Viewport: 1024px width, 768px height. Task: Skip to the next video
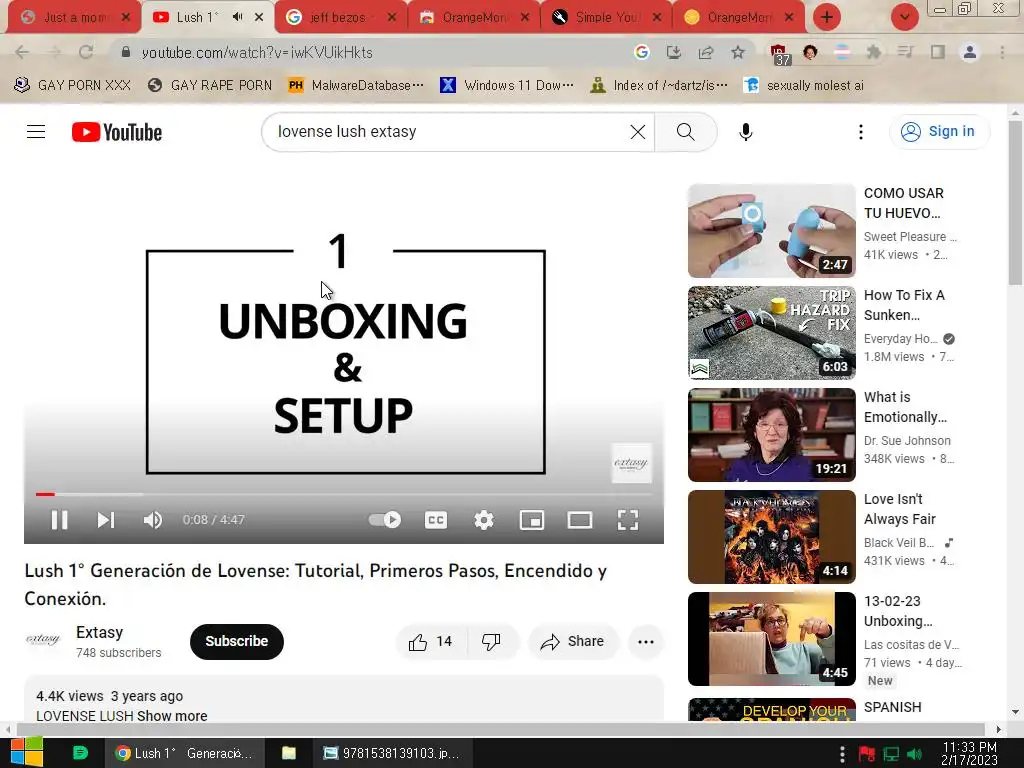pos(106,520)
